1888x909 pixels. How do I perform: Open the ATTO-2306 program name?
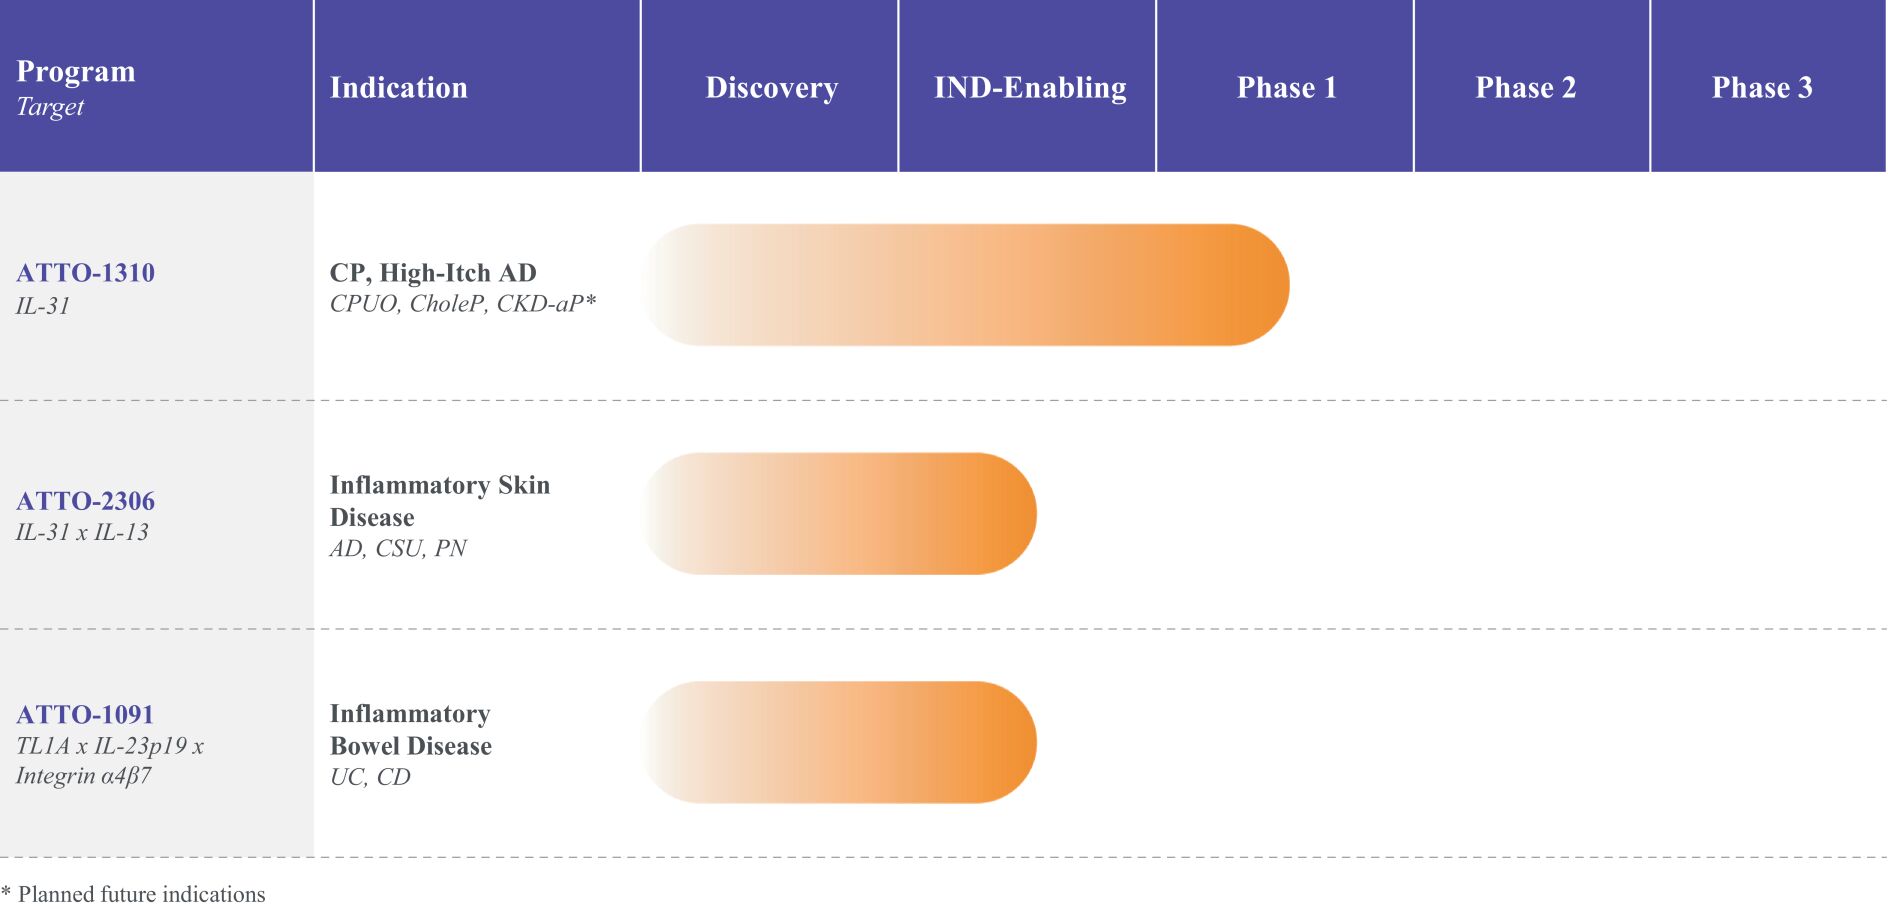tap(86, 501)
